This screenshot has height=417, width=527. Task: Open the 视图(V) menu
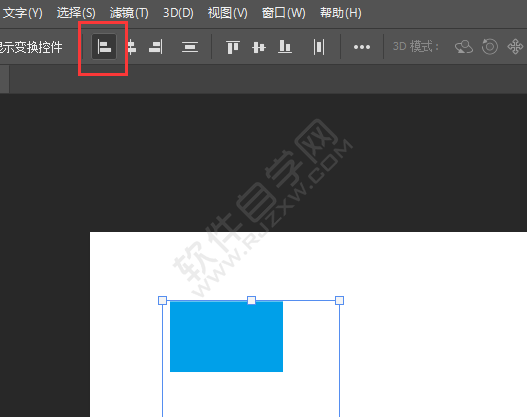(228, 13)
